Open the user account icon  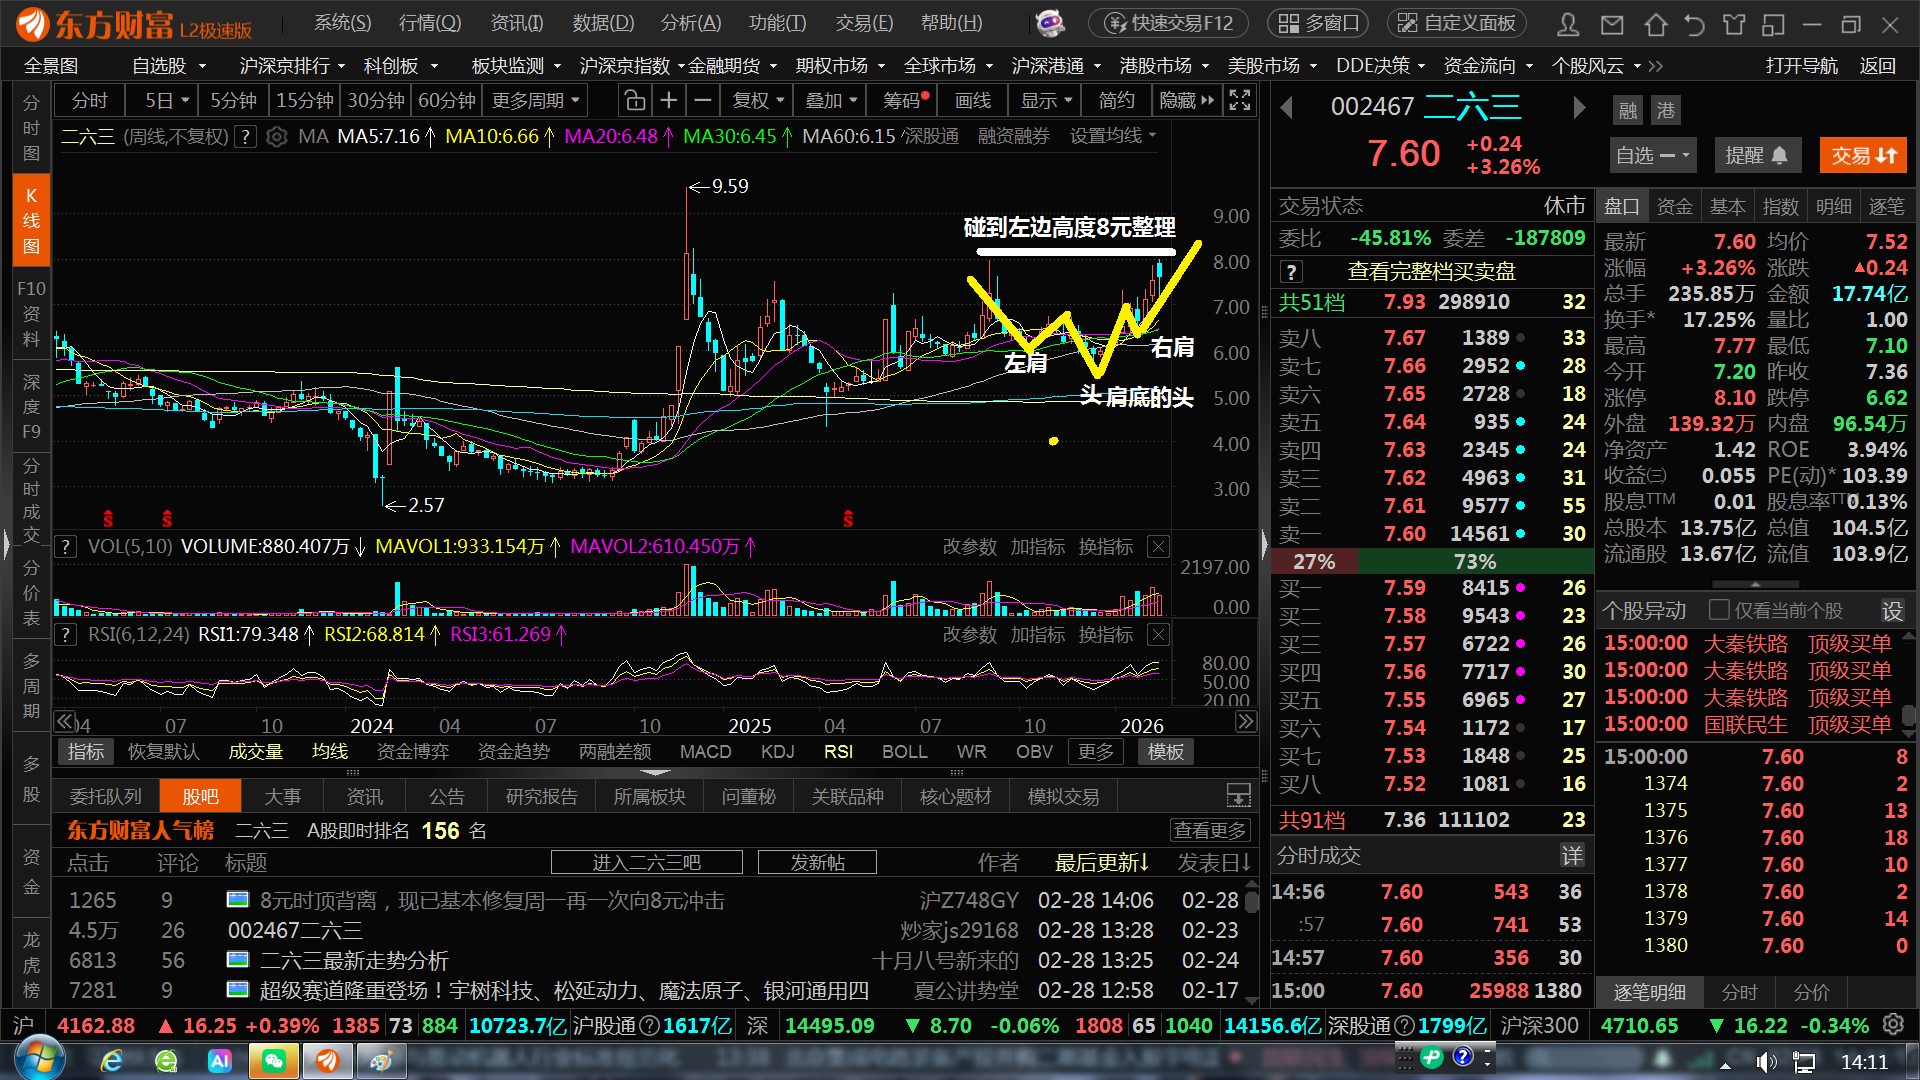click(1569, 24)
